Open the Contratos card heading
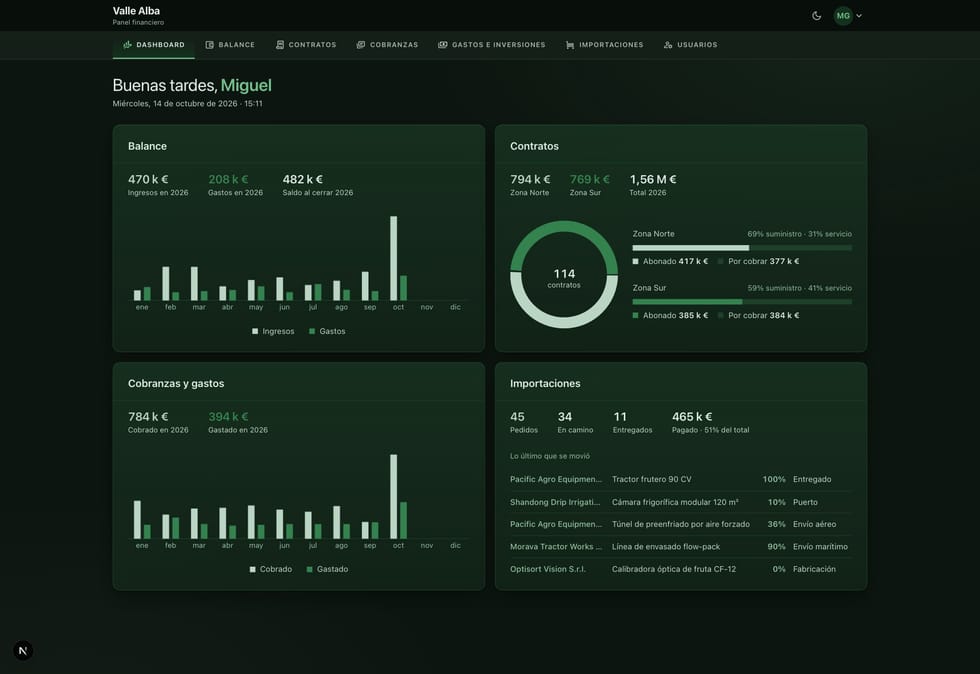The height and width of the screenshot is (674, 980). coord(534,146)
